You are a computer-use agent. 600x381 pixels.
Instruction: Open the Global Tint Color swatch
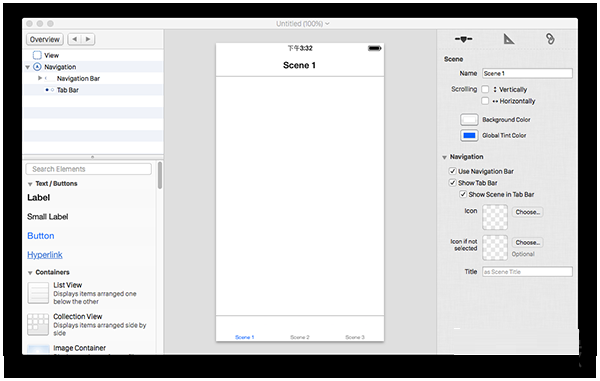pyautogui.click(x=469, y=135)
